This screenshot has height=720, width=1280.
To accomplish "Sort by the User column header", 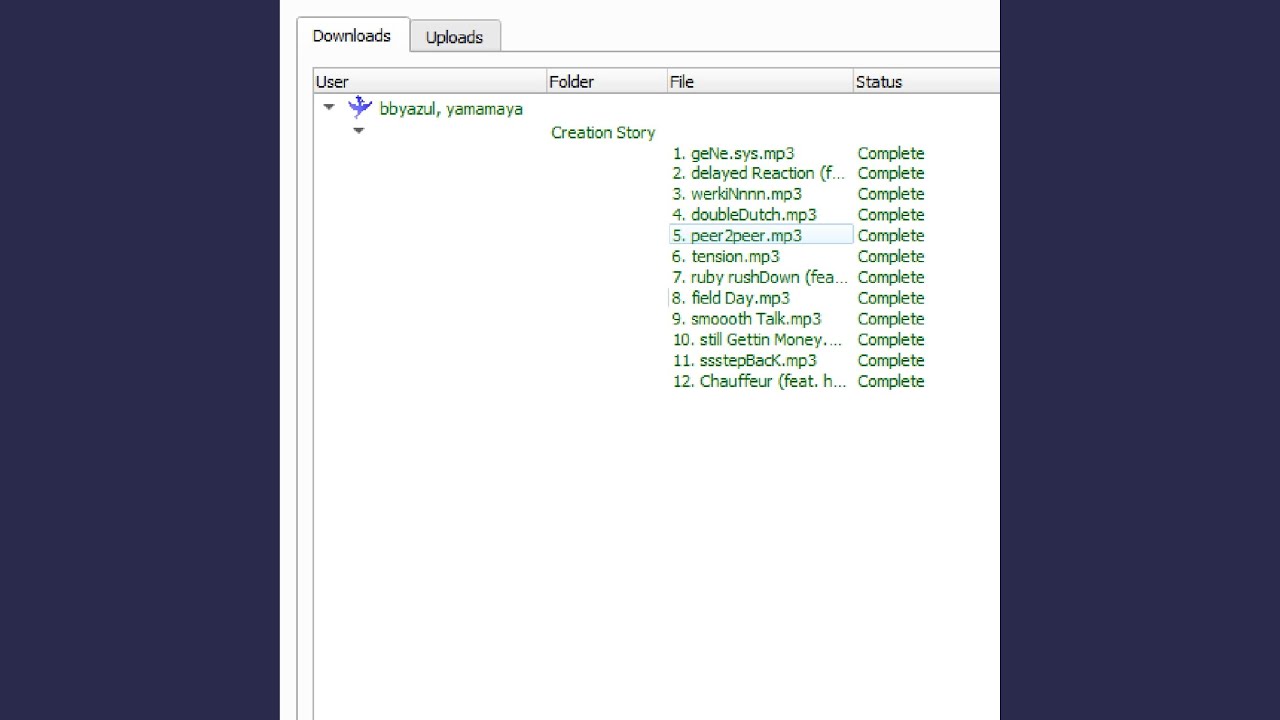I will [430, 82].
